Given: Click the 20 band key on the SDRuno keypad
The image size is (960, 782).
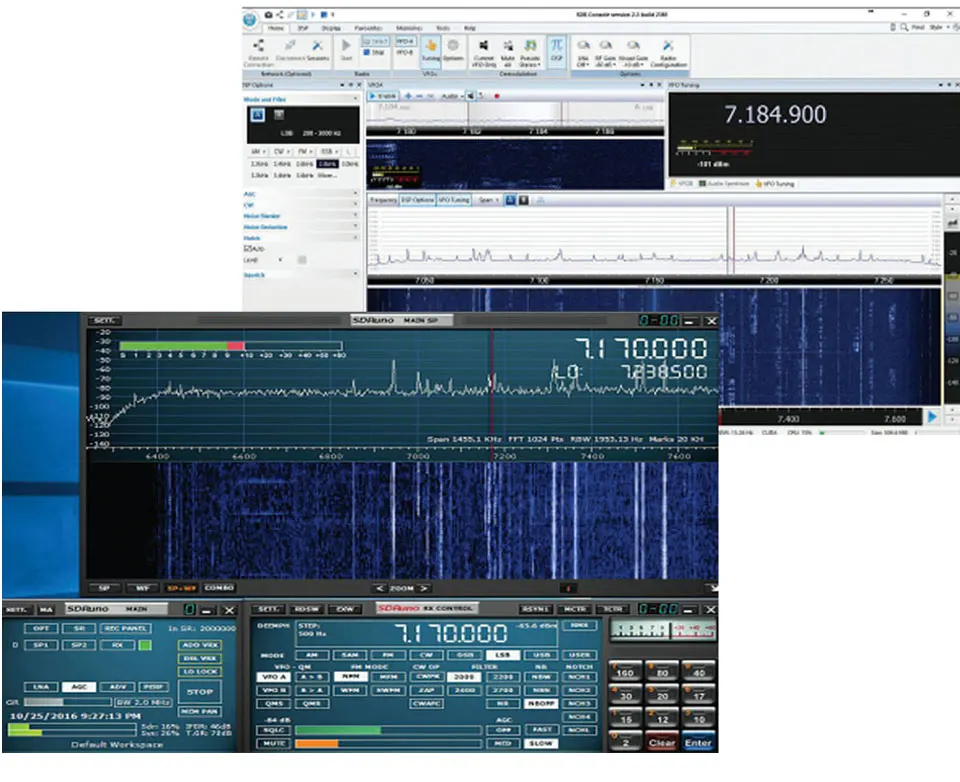Looking at the screenshot, I should tap(662, 694).
